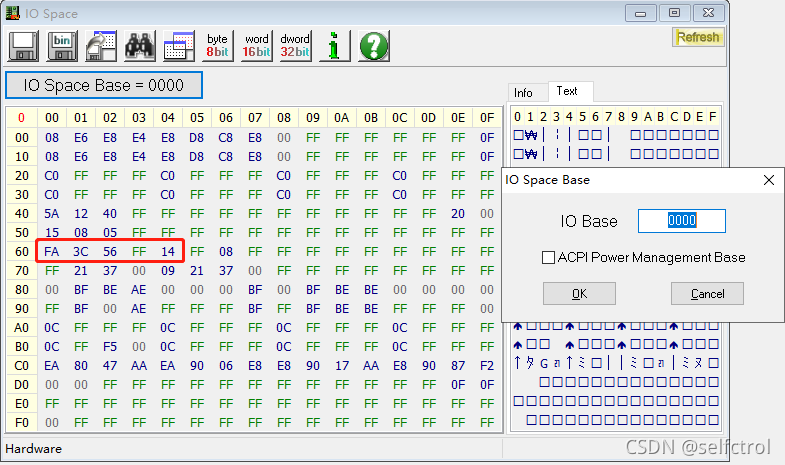Viewport: 785px width, 465px height.
Task: Click the Save as binary file icon
Action: point(62,46)
